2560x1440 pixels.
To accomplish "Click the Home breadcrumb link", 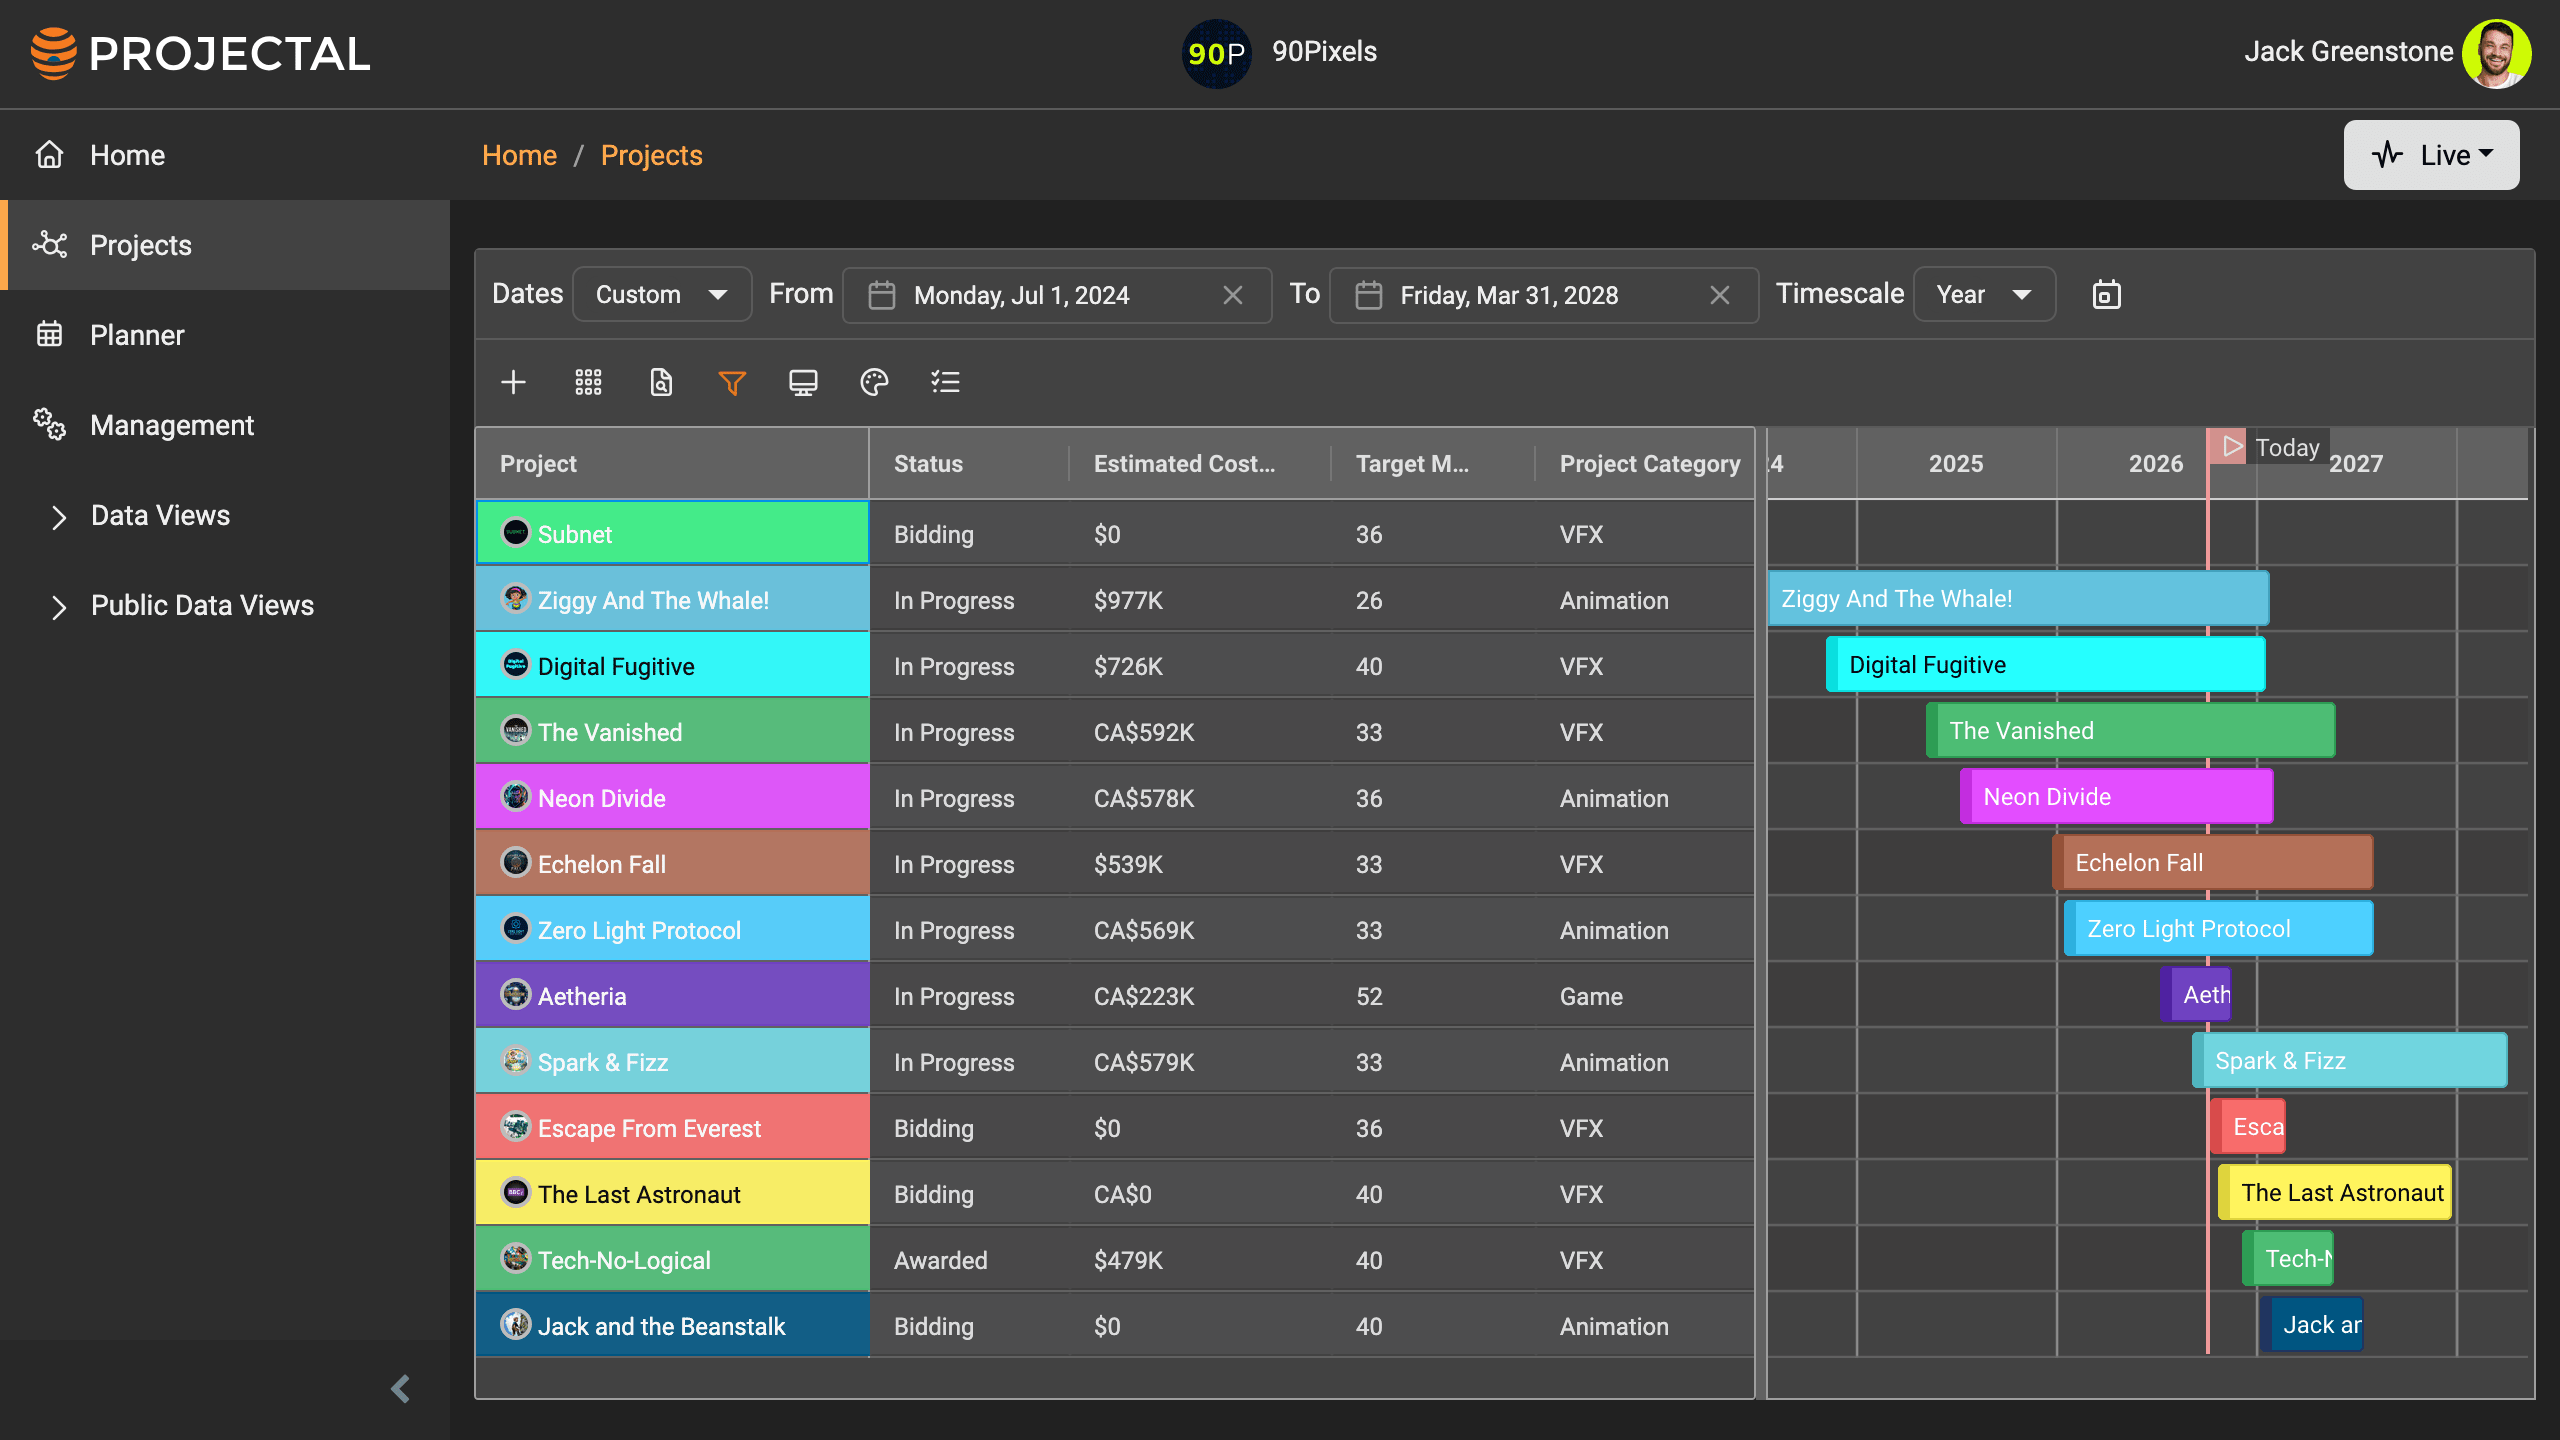I will 519,155.
